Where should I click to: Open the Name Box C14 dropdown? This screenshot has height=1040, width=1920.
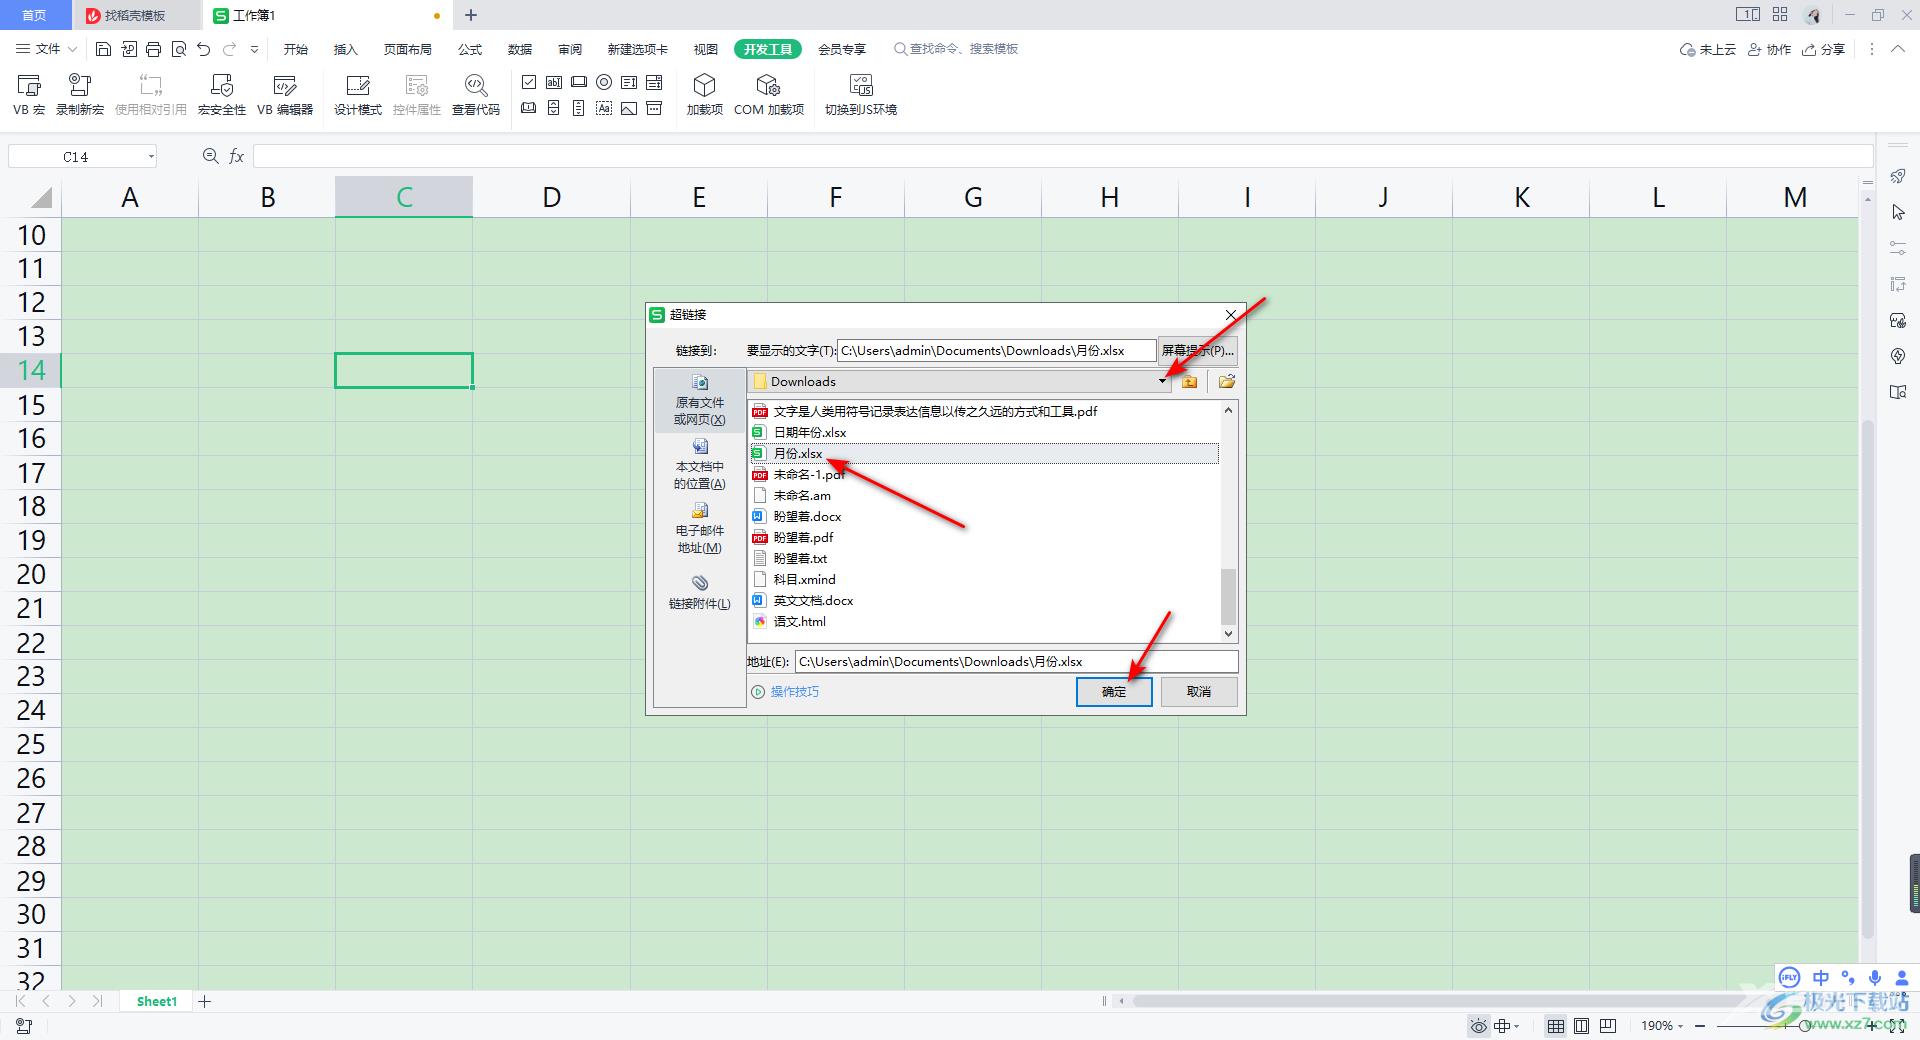coord(151,157)
